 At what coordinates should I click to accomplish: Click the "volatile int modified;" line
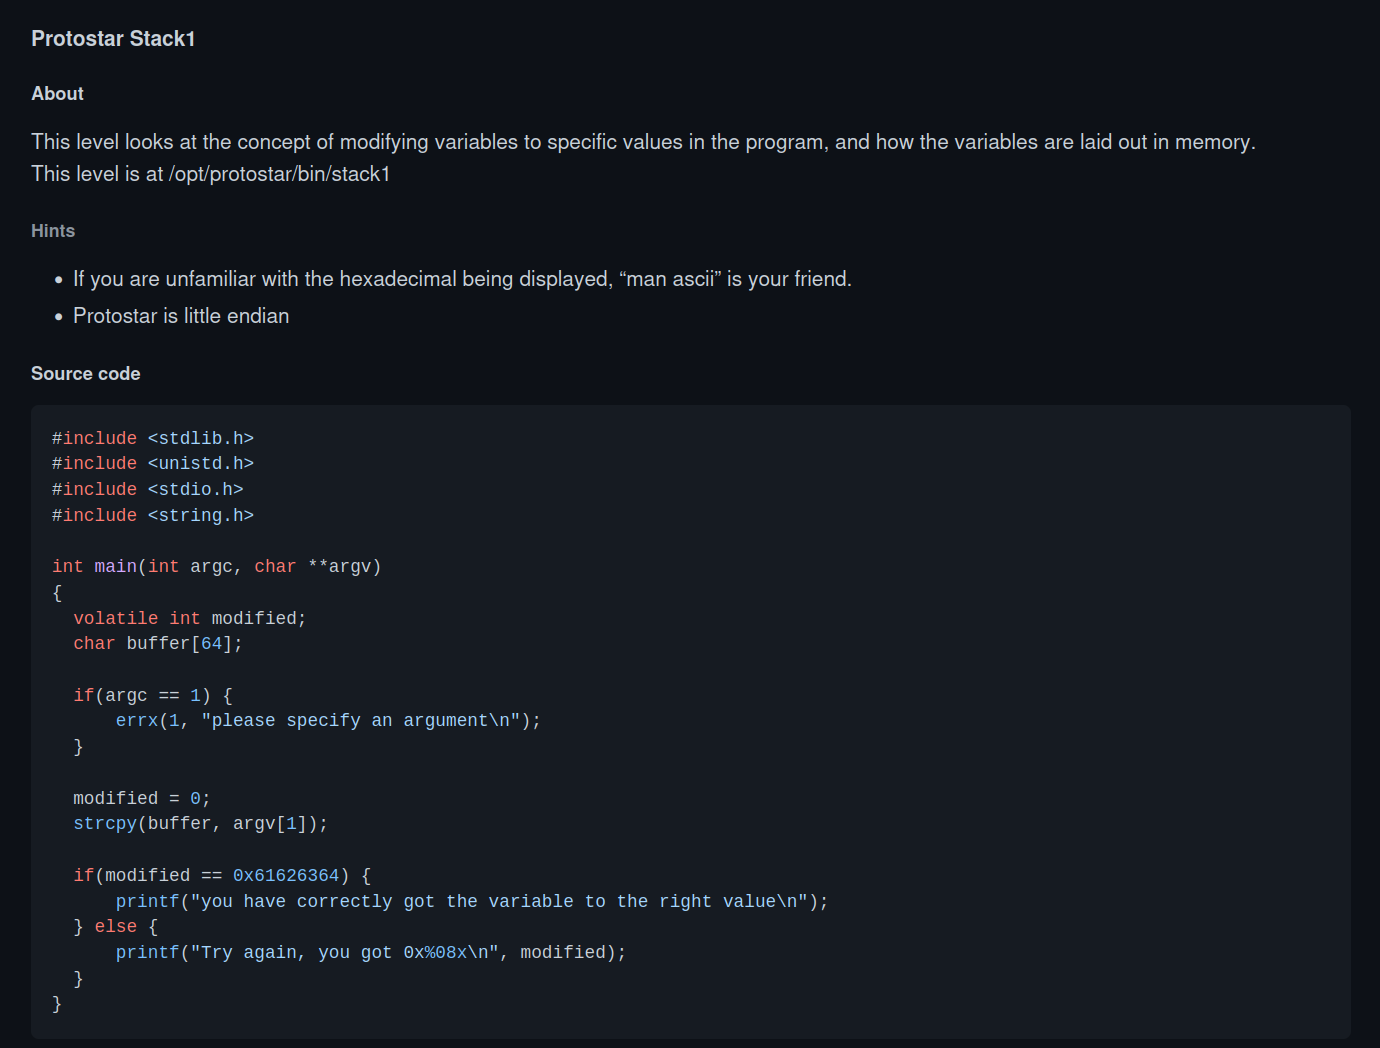coord(190,618)
